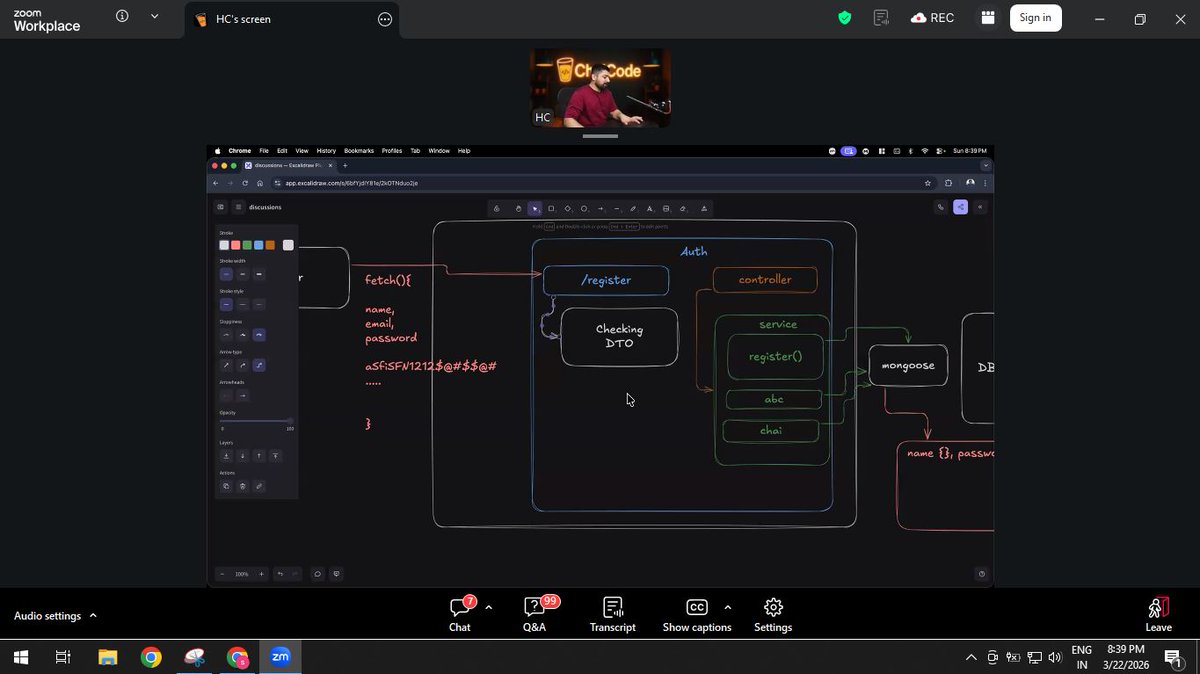
Task: Send selection backward one layer
Action: coord(243,456)
